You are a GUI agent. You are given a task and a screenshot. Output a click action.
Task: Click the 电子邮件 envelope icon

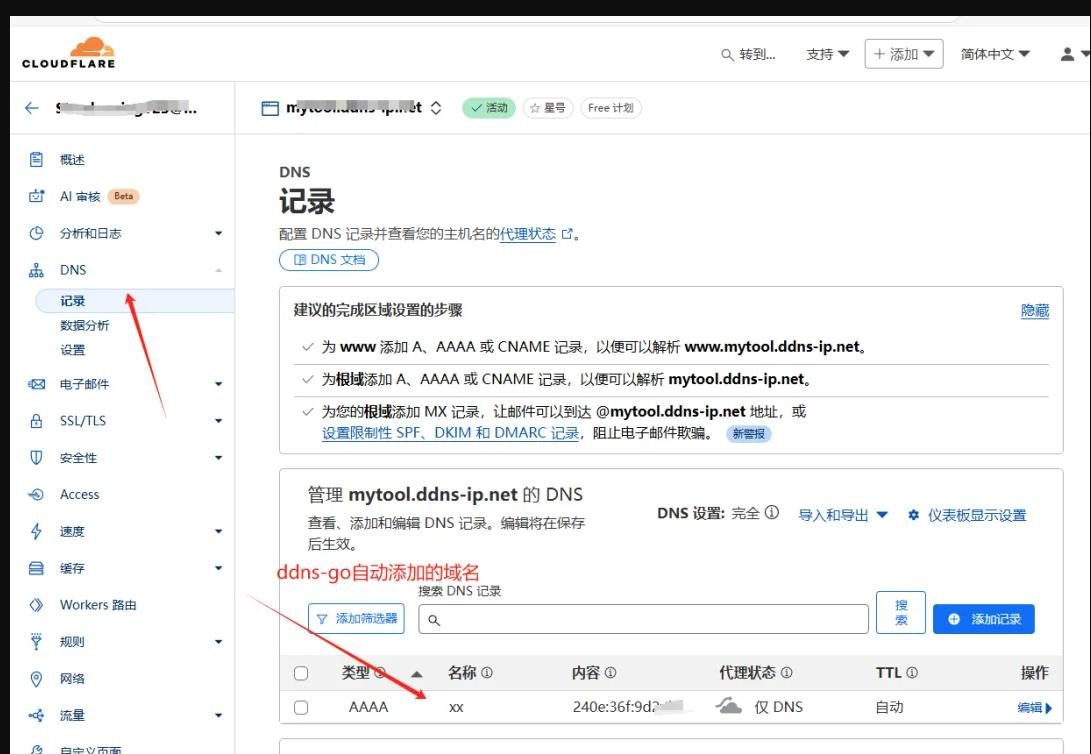[x=36, y=384]
